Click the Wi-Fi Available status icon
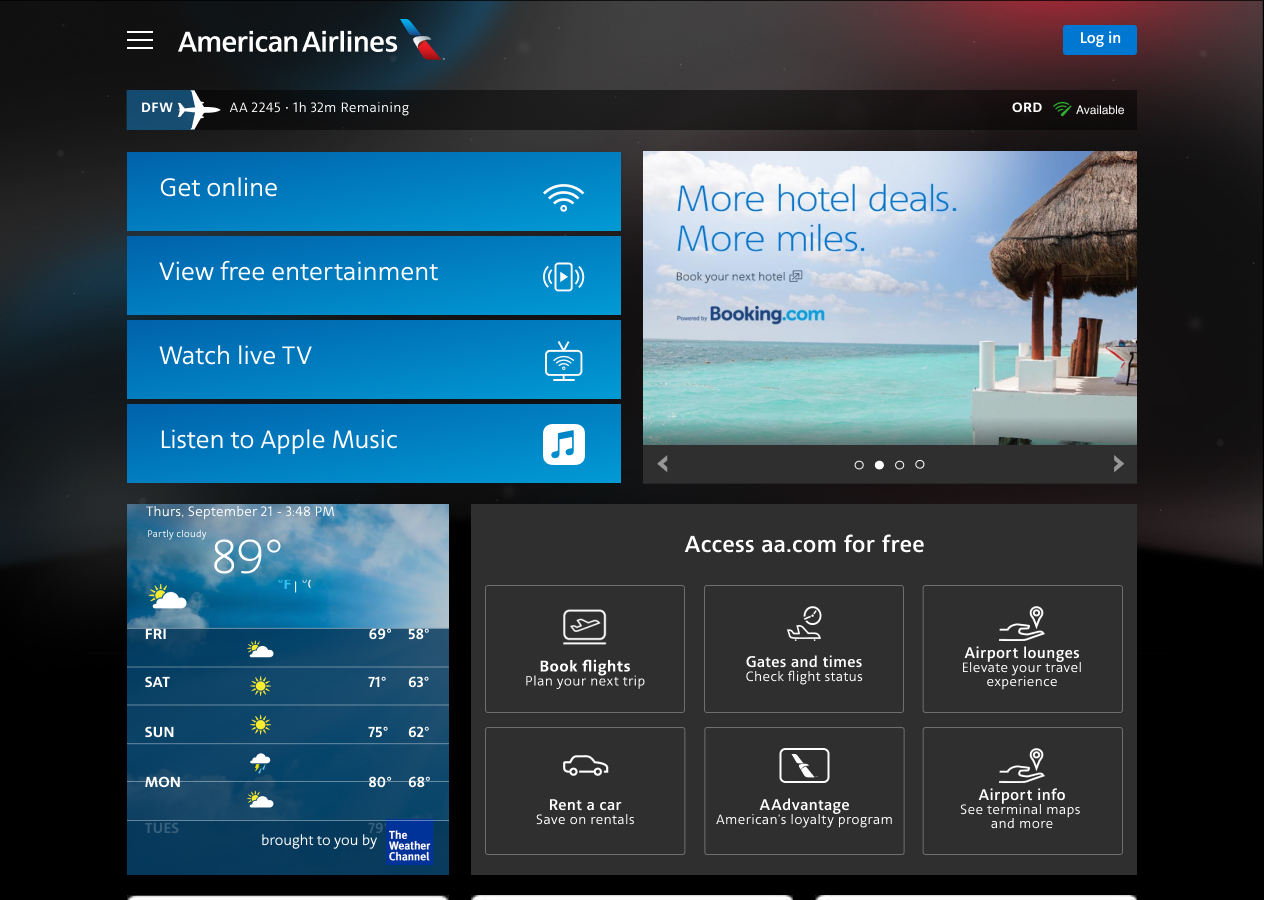The width and height of the screenshot is (1264, 900). pyautogui.click(x=1061, y=109)
